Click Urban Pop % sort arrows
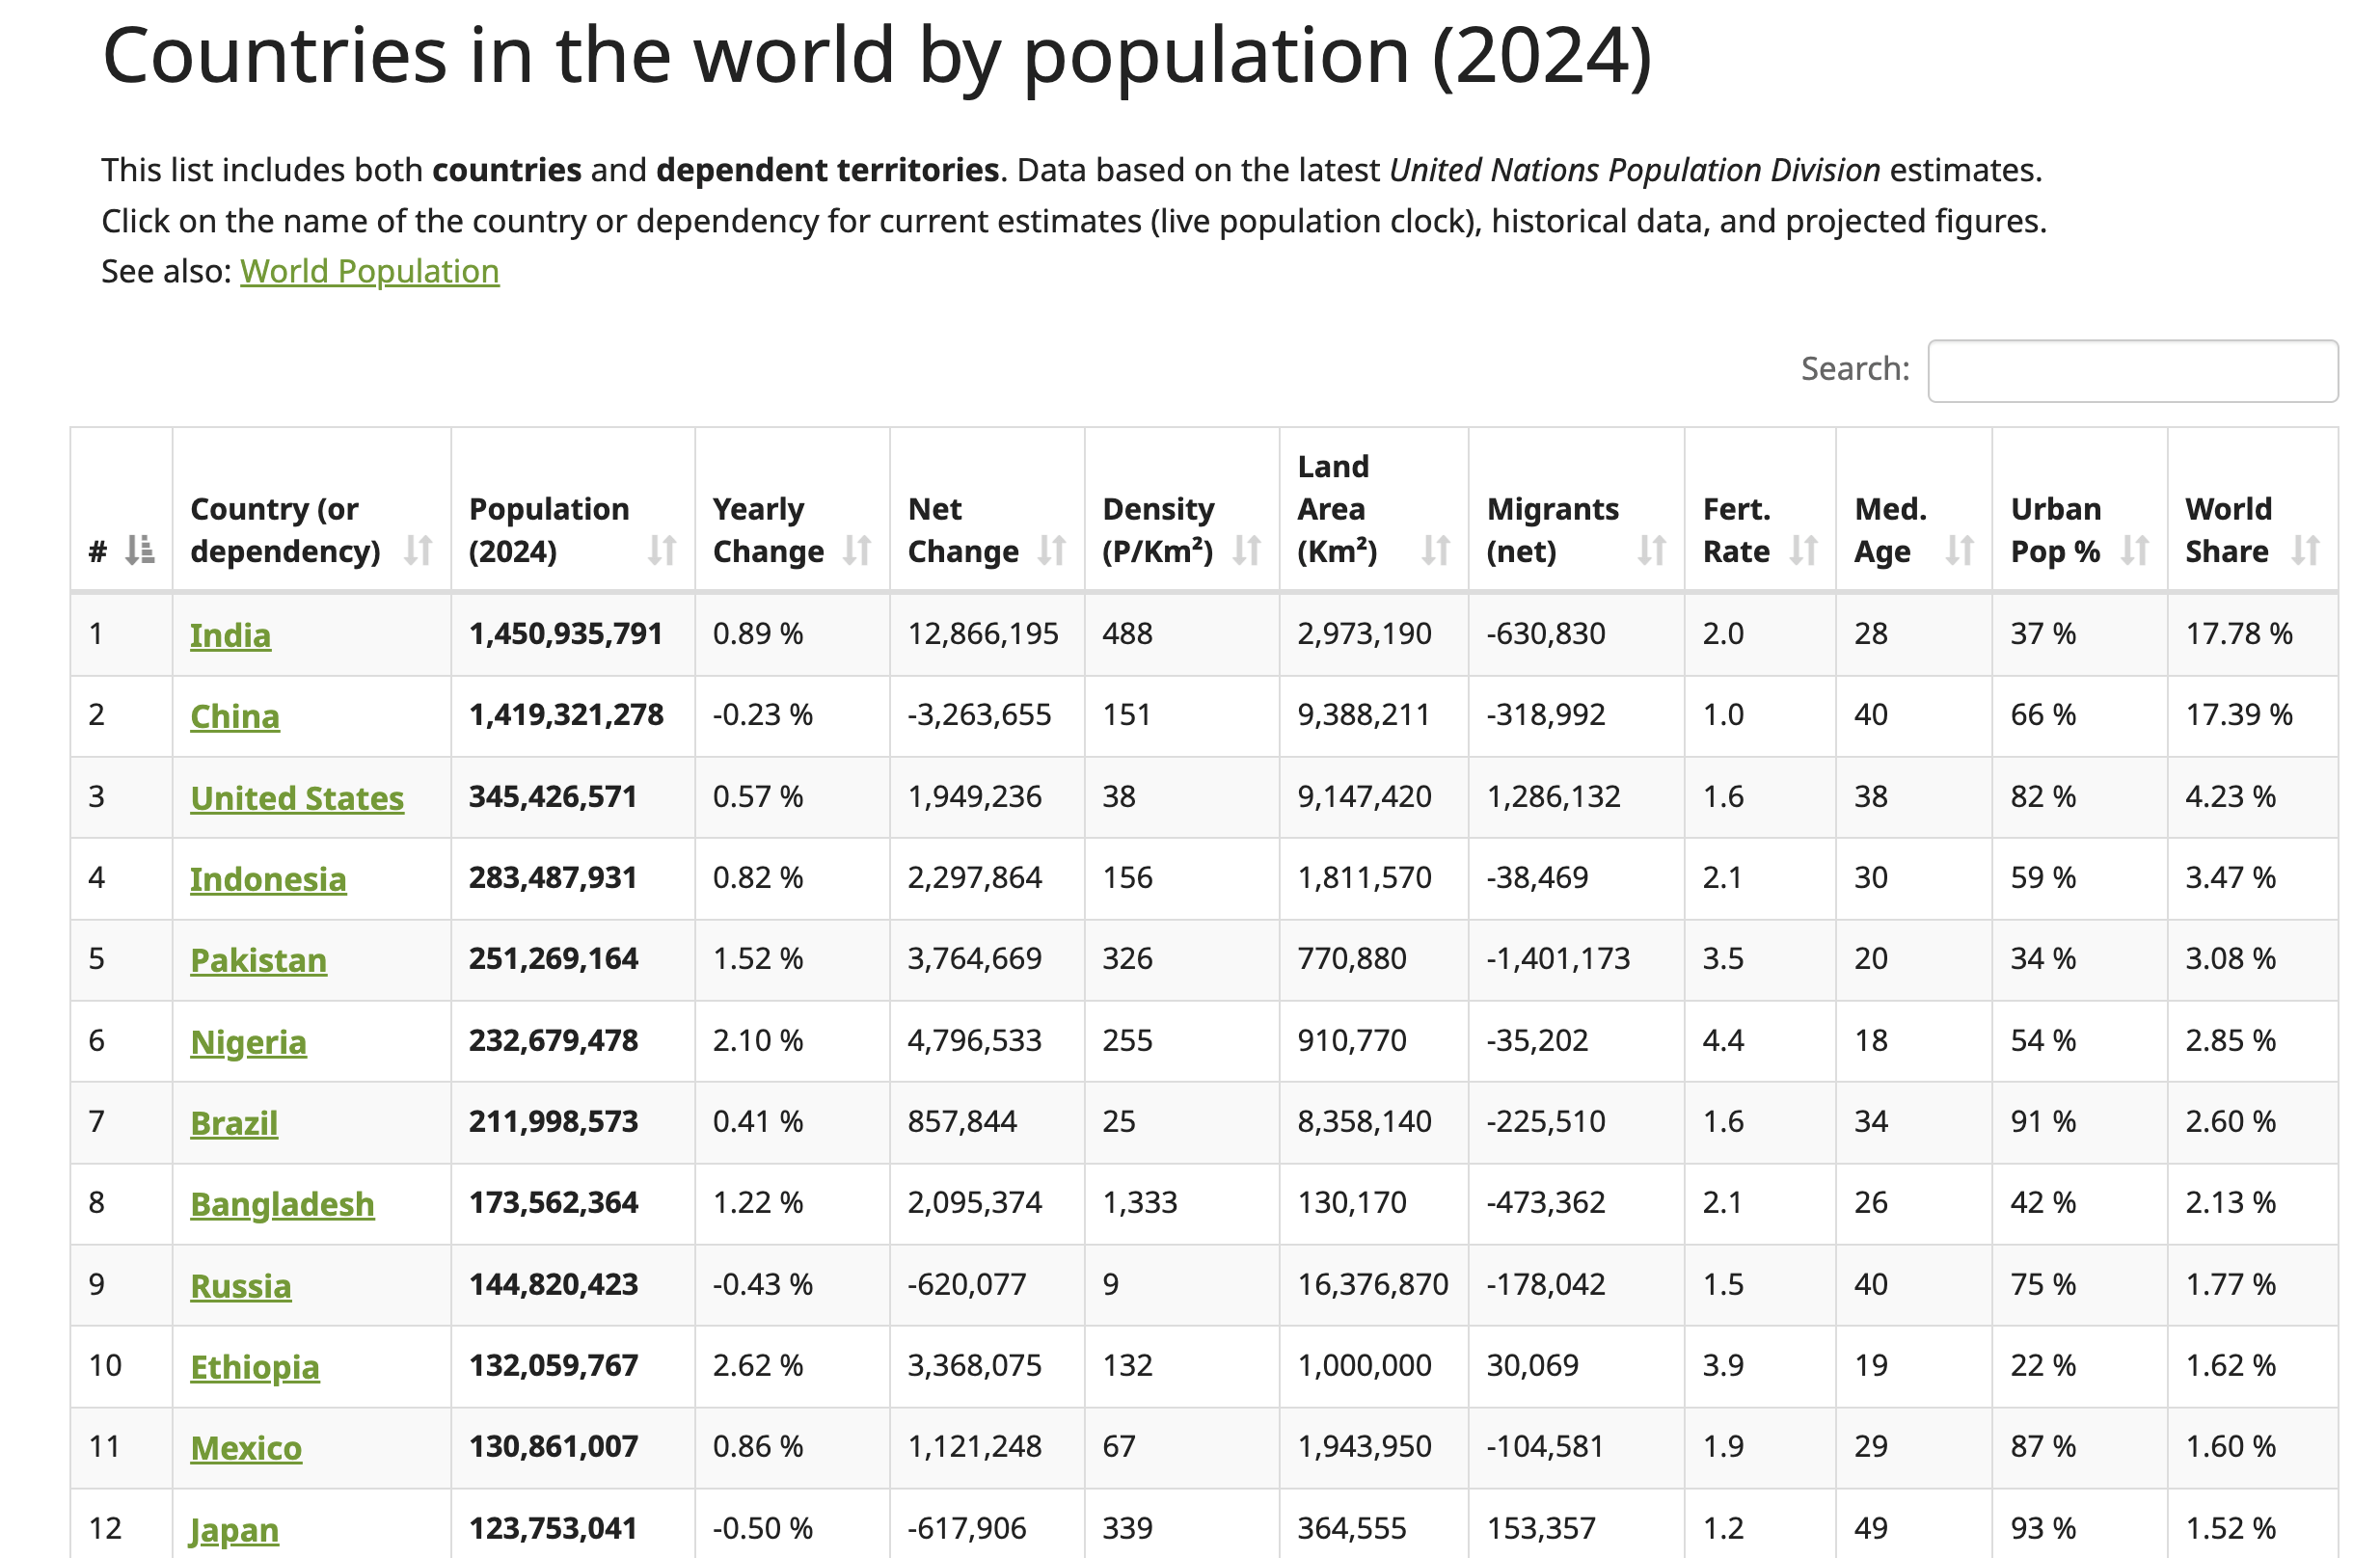The height and width of the screenshot is (1558, 2380). click(x=2135, y=550)
